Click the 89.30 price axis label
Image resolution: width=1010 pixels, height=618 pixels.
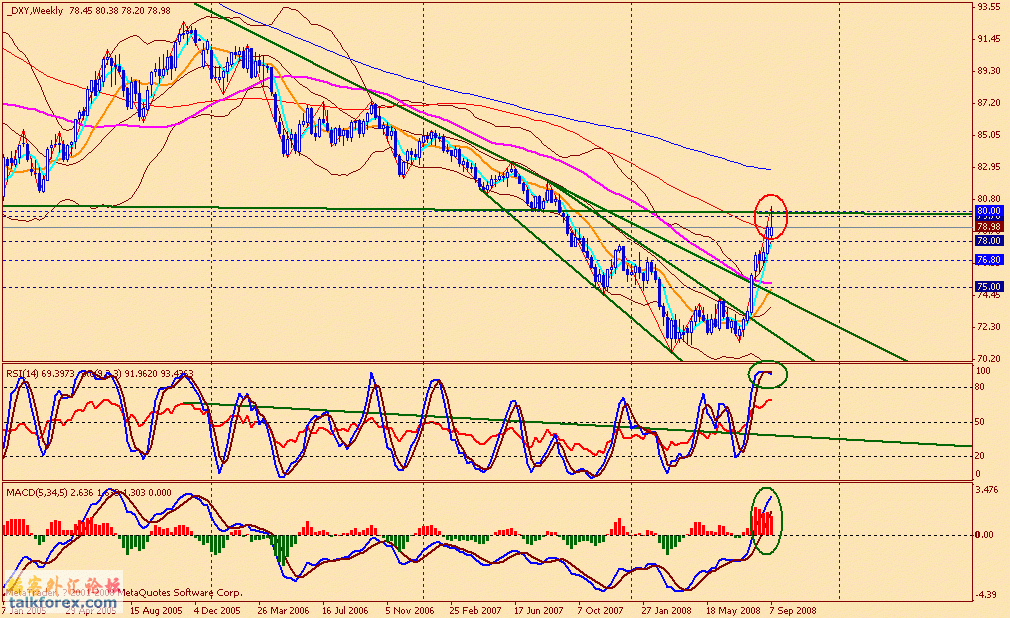pos(988,71)
